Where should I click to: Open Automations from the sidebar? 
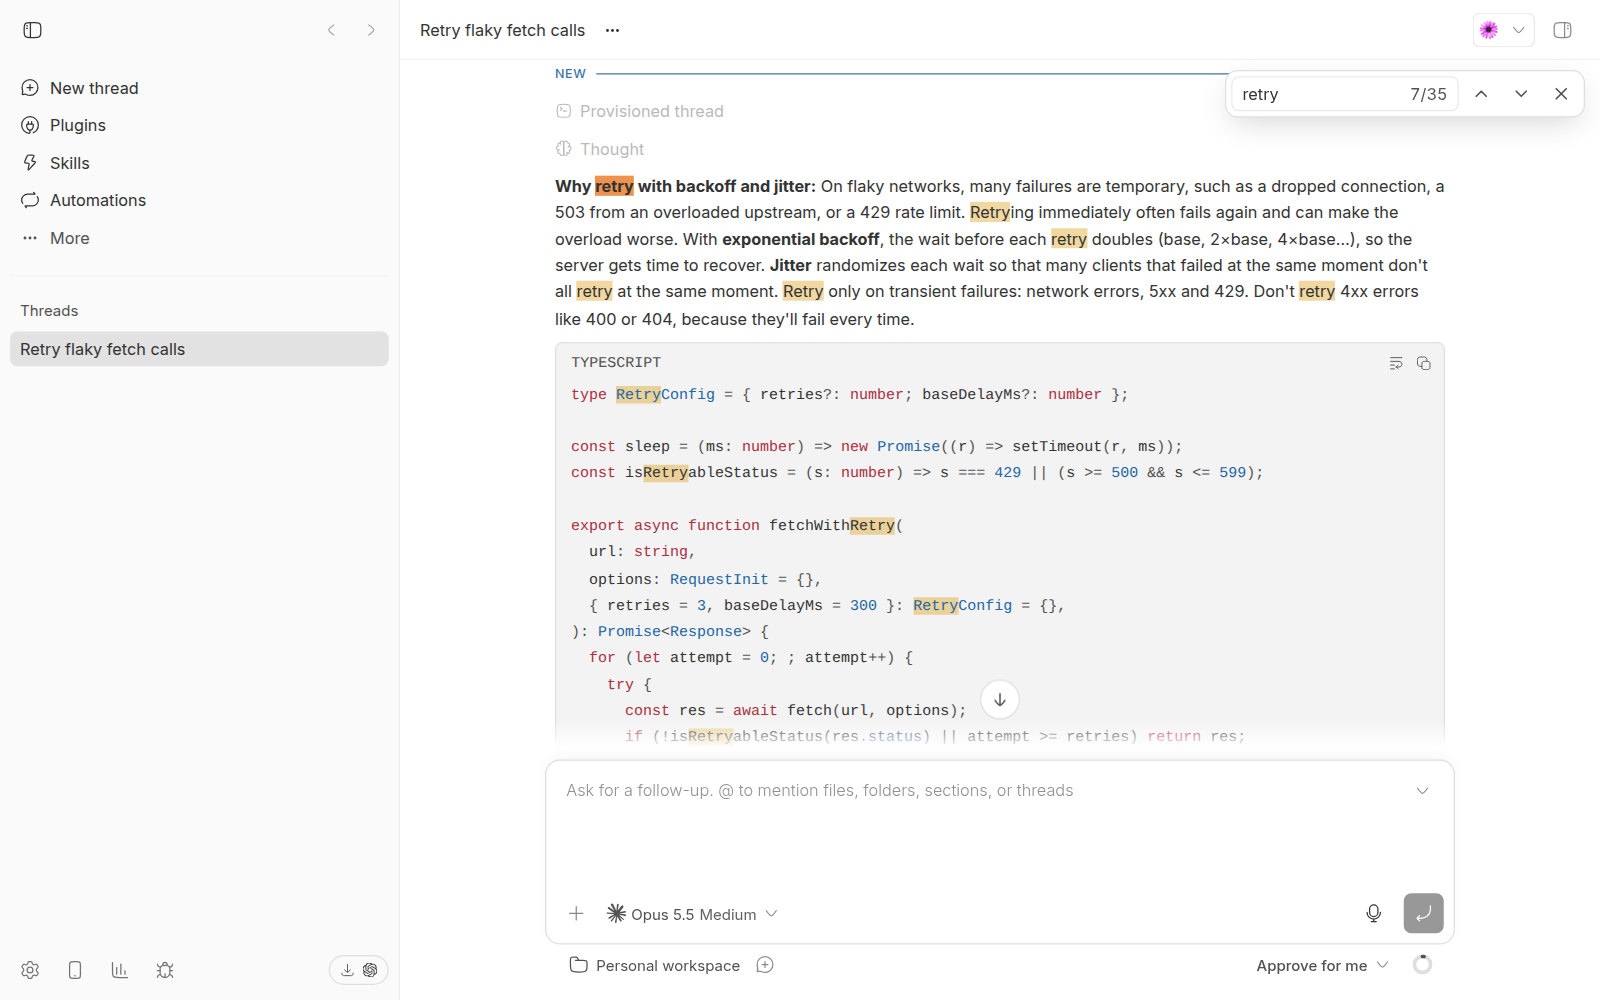(x=199, y=200)
